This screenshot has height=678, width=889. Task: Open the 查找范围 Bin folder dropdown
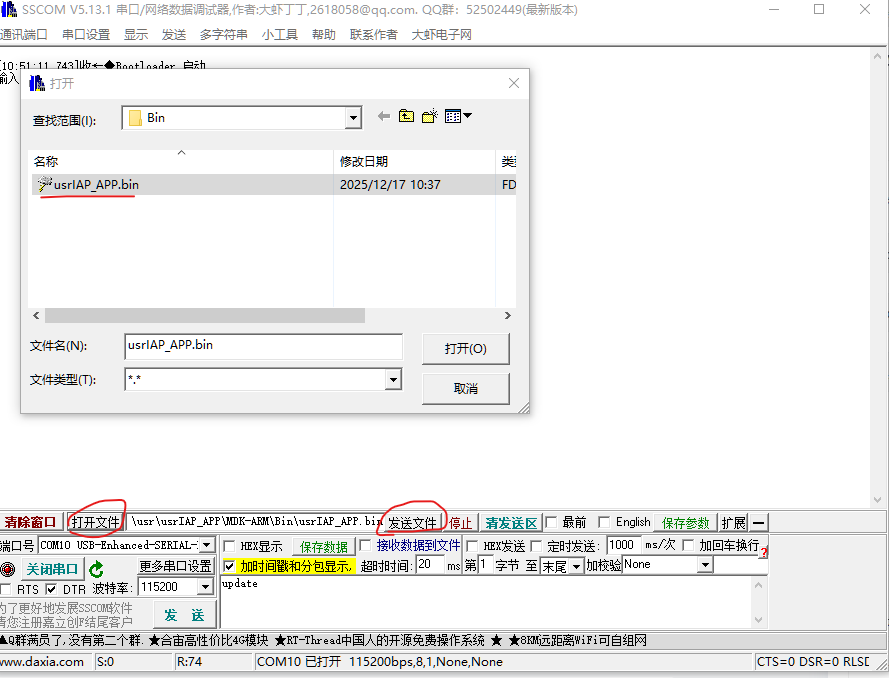(353, 118)
